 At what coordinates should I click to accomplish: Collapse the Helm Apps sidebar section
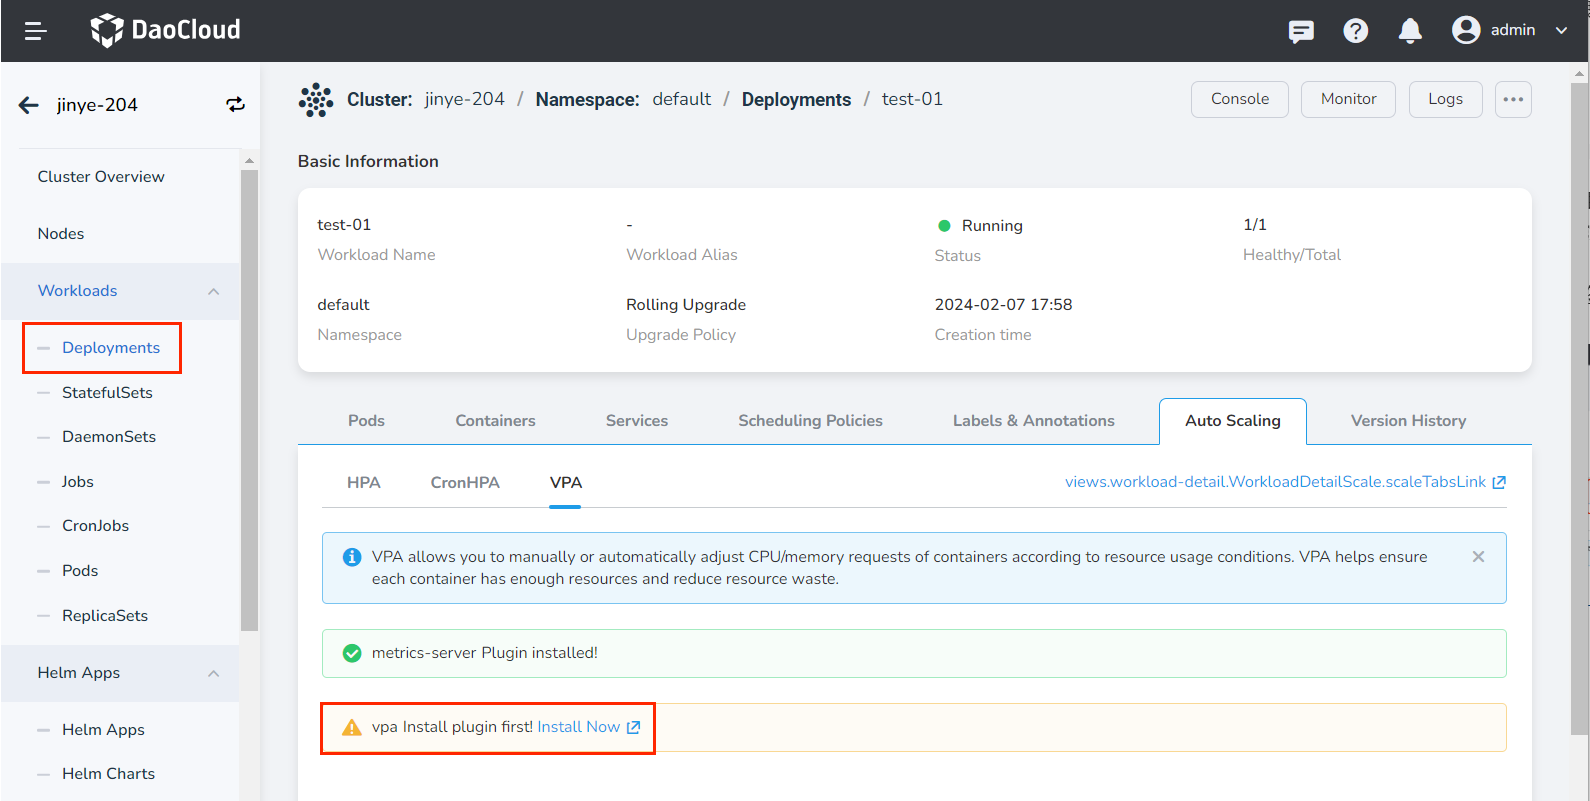coord(213,673)
